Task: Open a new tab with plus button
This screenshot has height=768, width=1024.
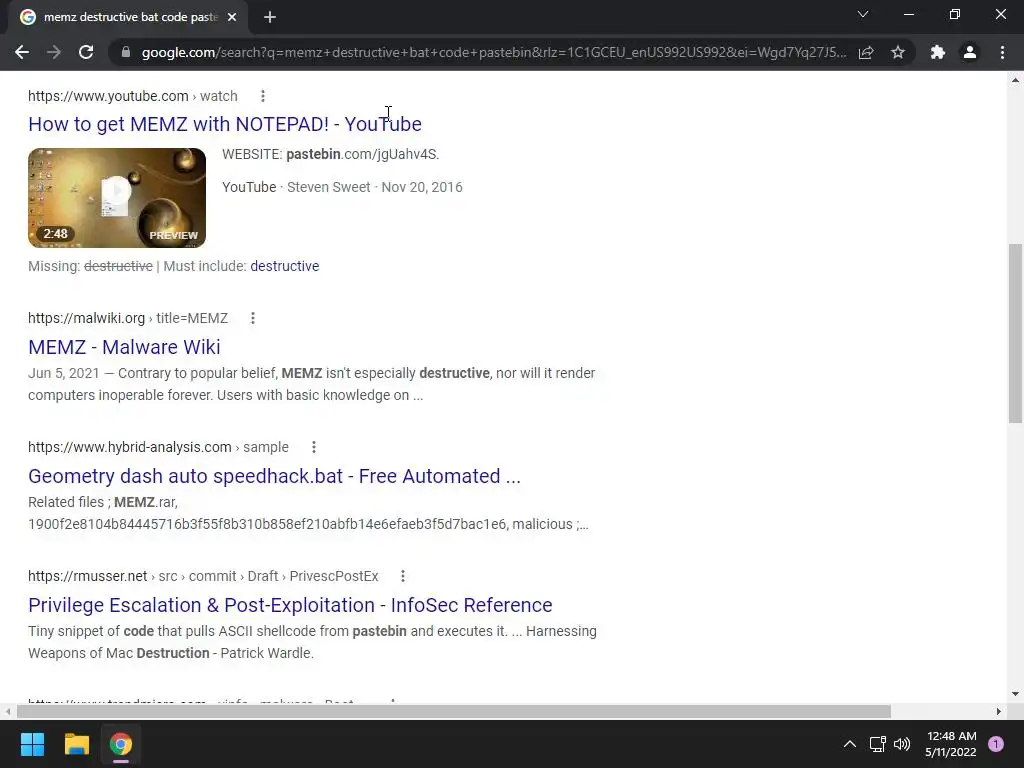Action: click(270, 17)
